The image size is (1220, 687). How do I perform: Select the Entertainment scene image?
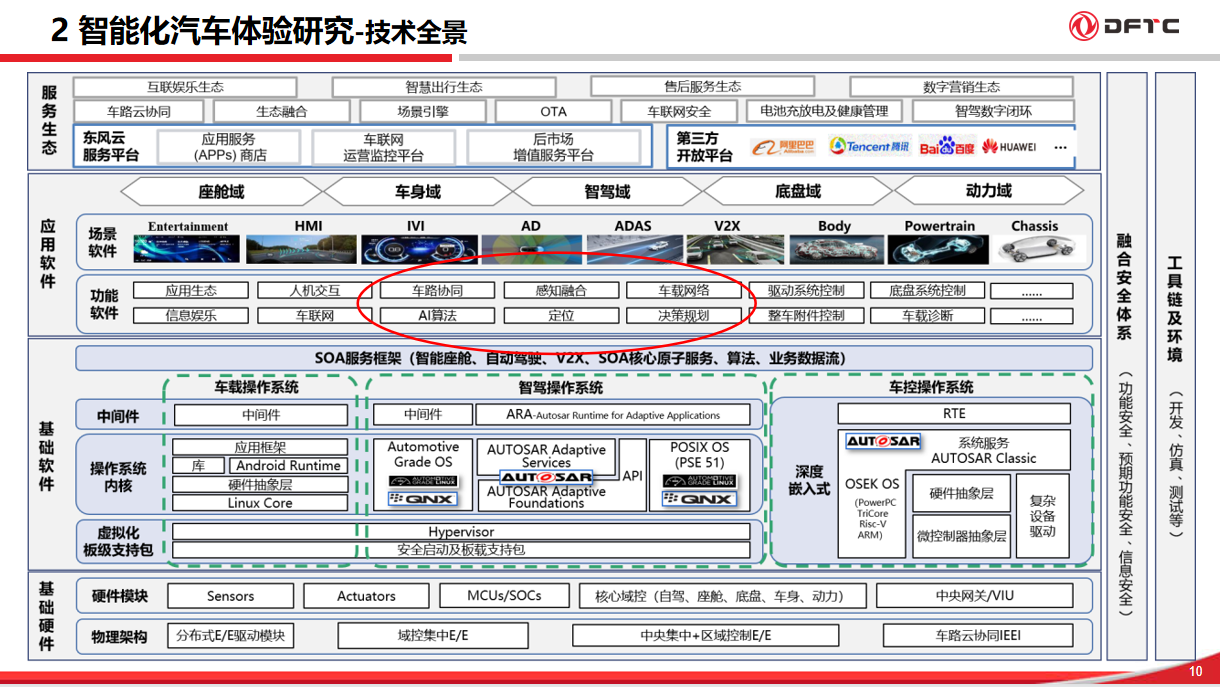188,248
